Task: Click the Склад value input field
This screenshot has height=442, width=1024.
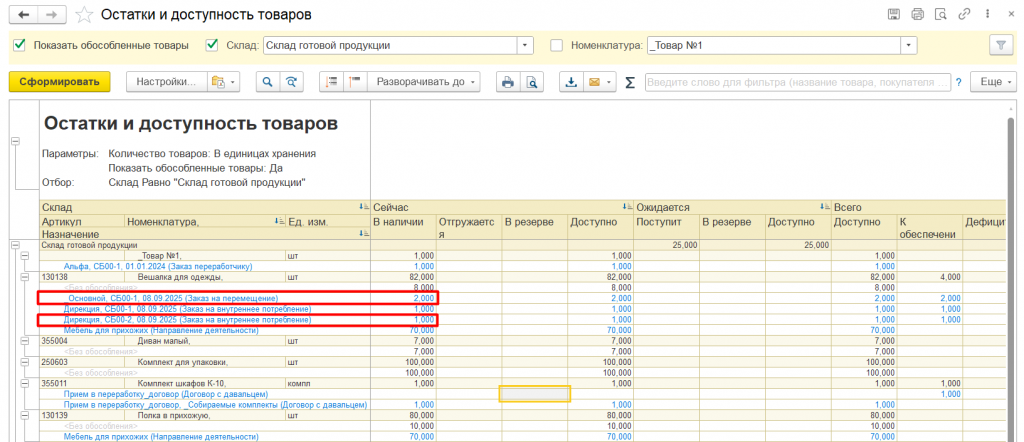Action: point(391,45)
